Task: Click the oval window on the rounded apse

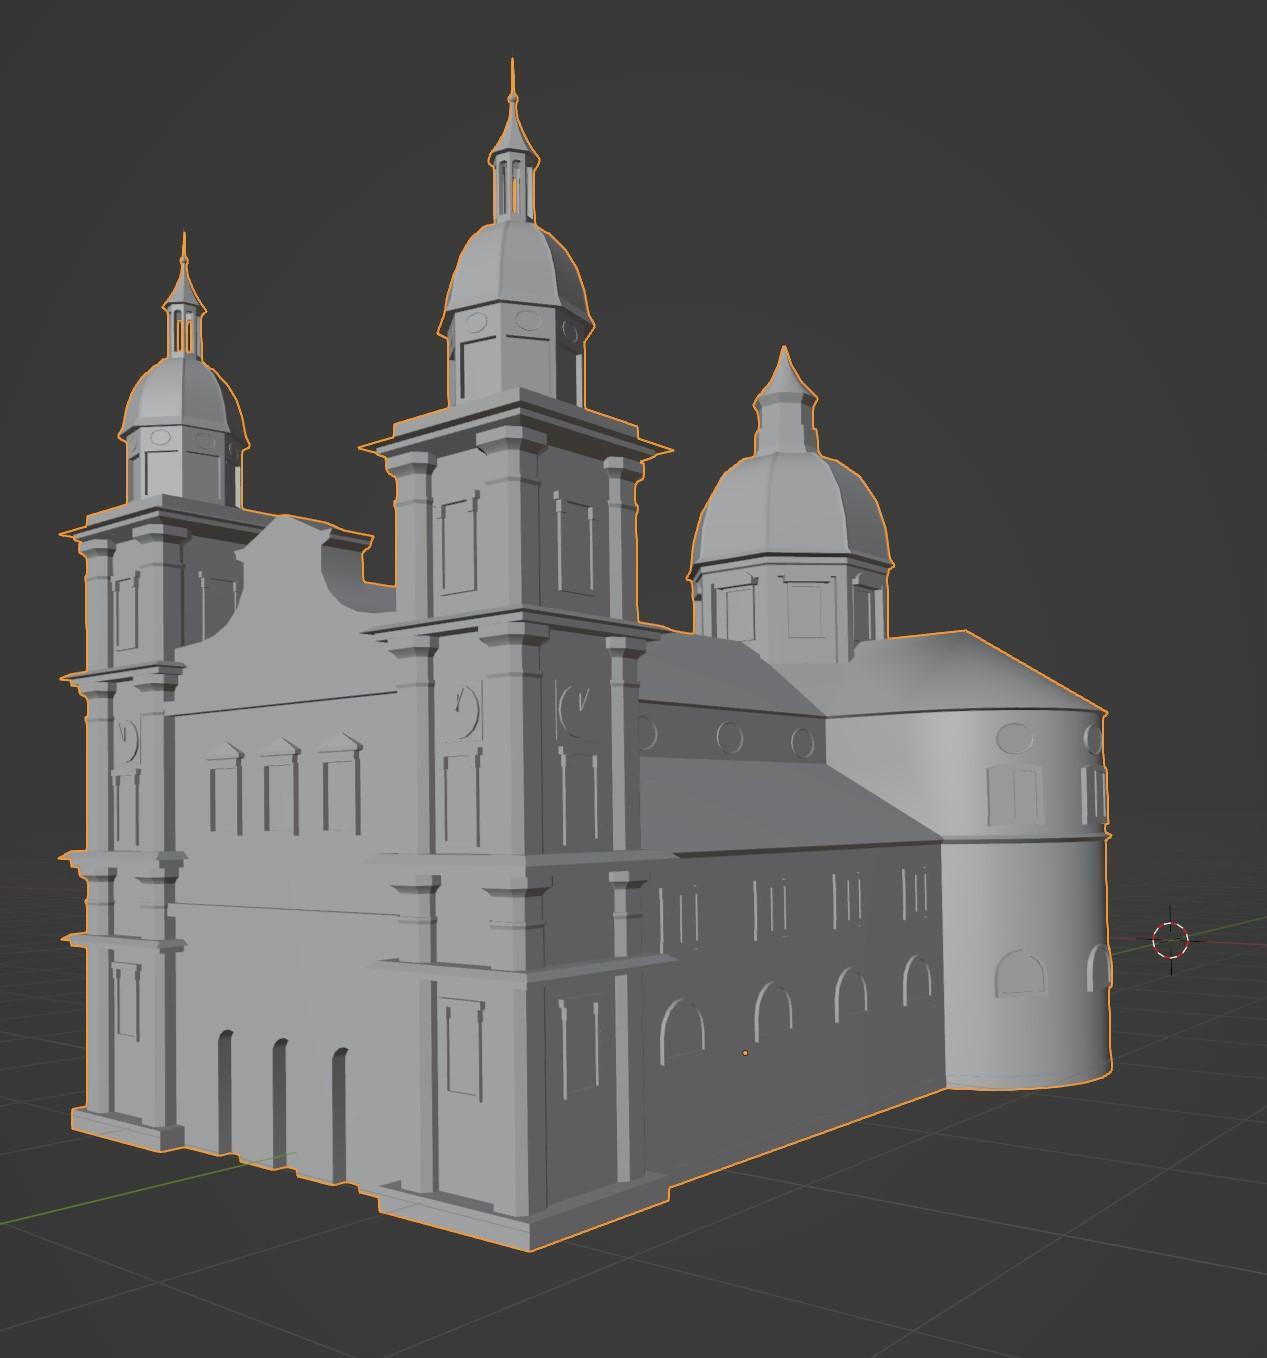Action: [1014, 739]
